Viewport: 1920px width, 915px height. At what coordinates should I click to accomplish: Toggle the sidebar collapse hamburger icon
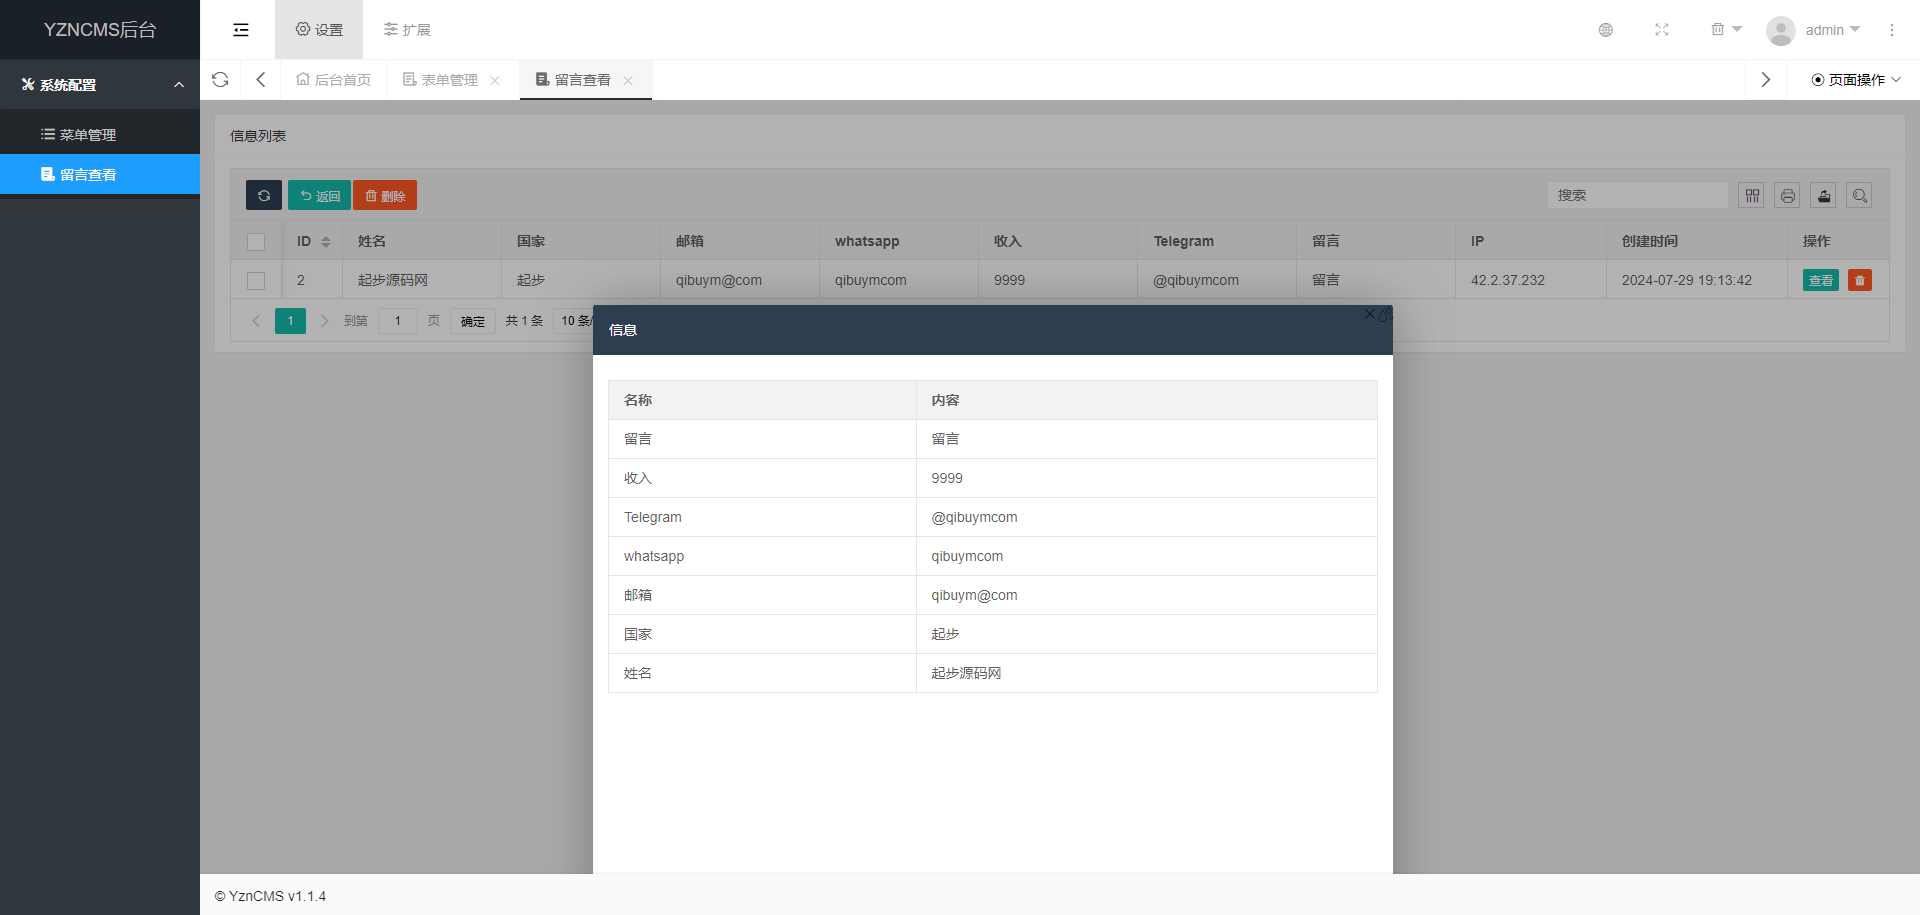pyautogui.click(x=241, y=30)
